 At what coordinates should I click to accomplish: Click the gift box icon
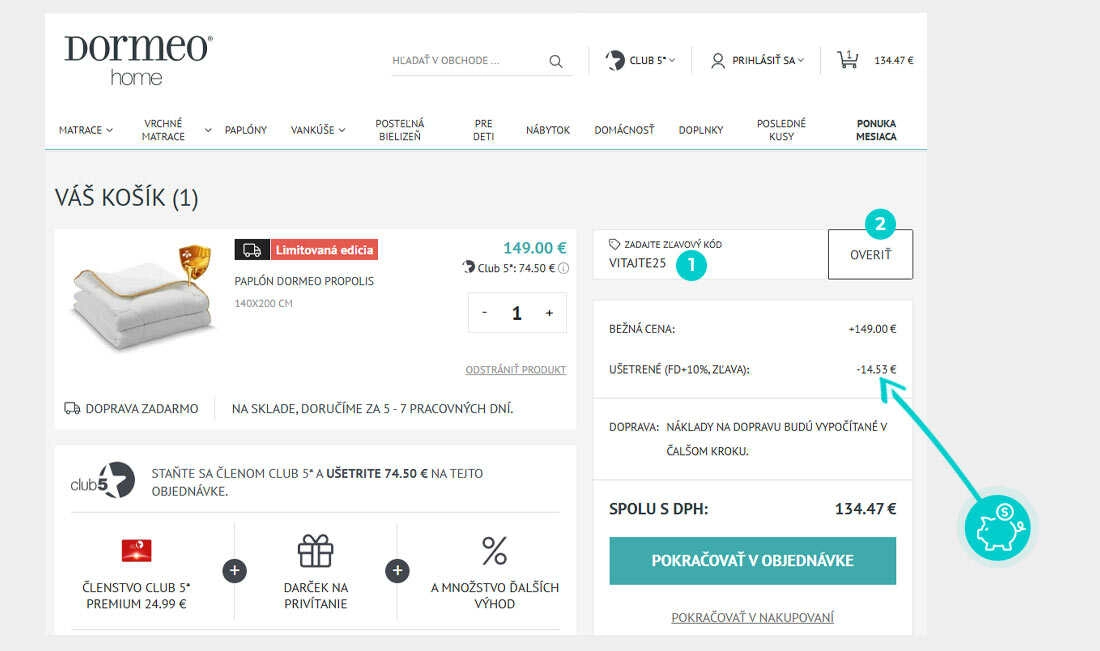pos(316,551)
